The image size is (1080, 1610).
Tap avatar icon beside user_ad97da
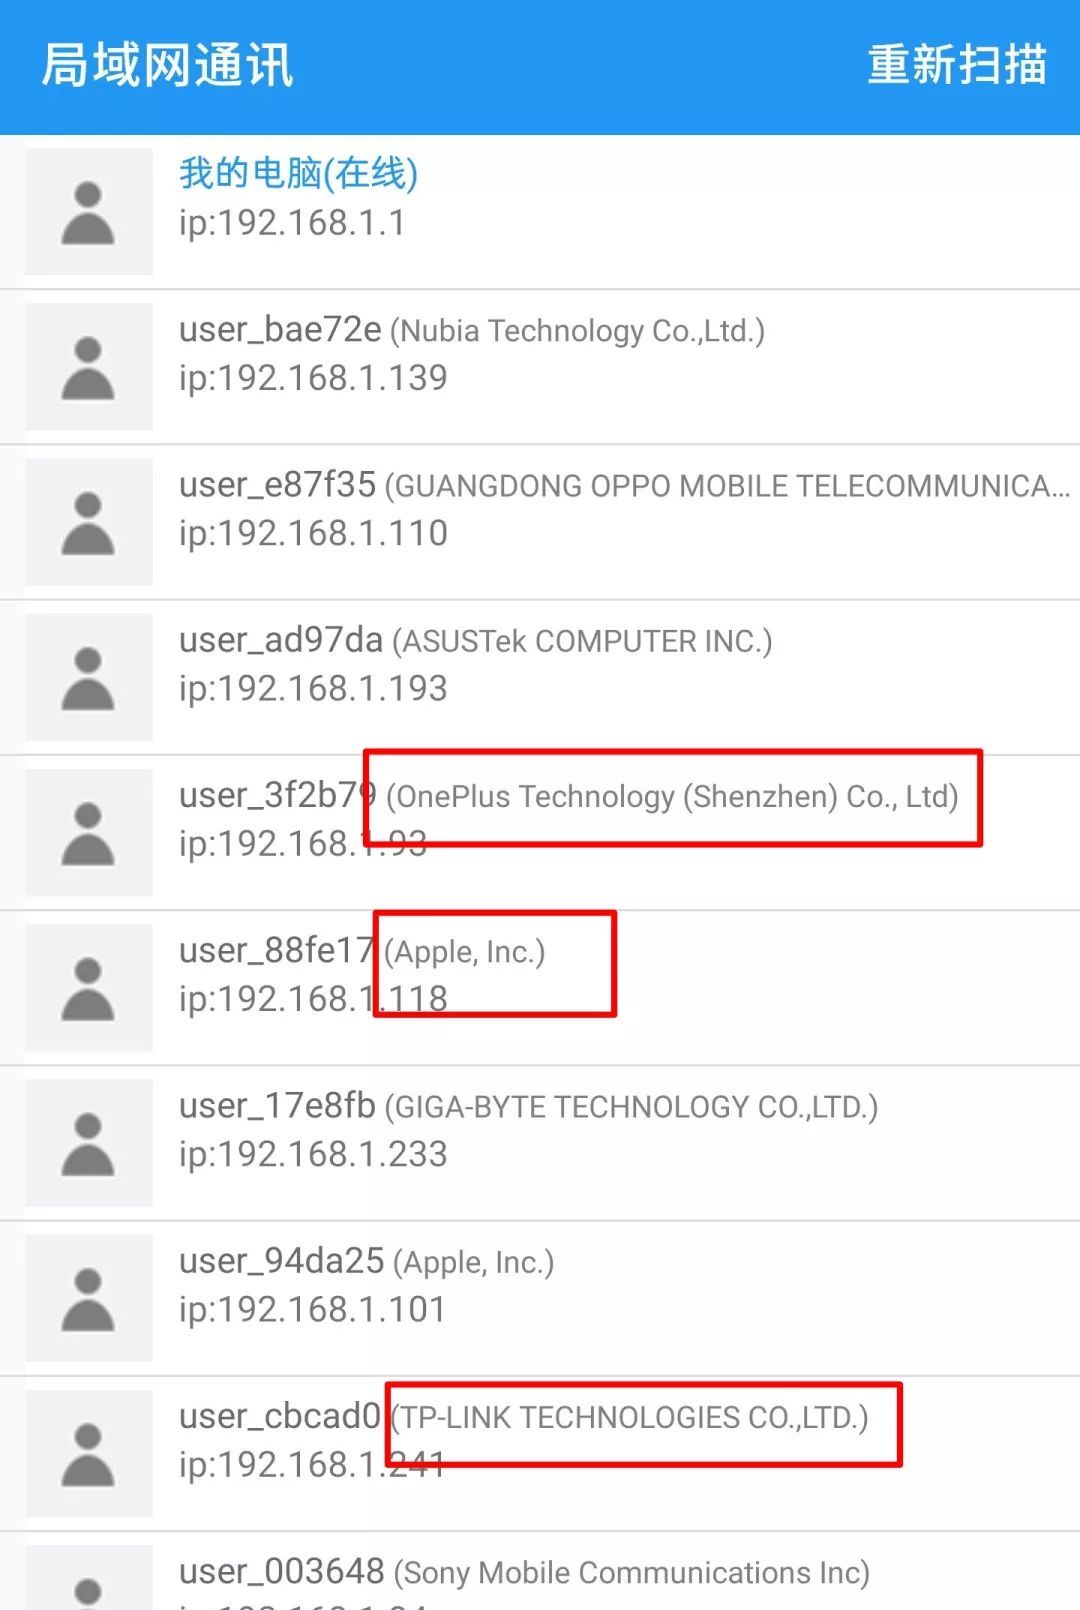[x=89, y=677]
